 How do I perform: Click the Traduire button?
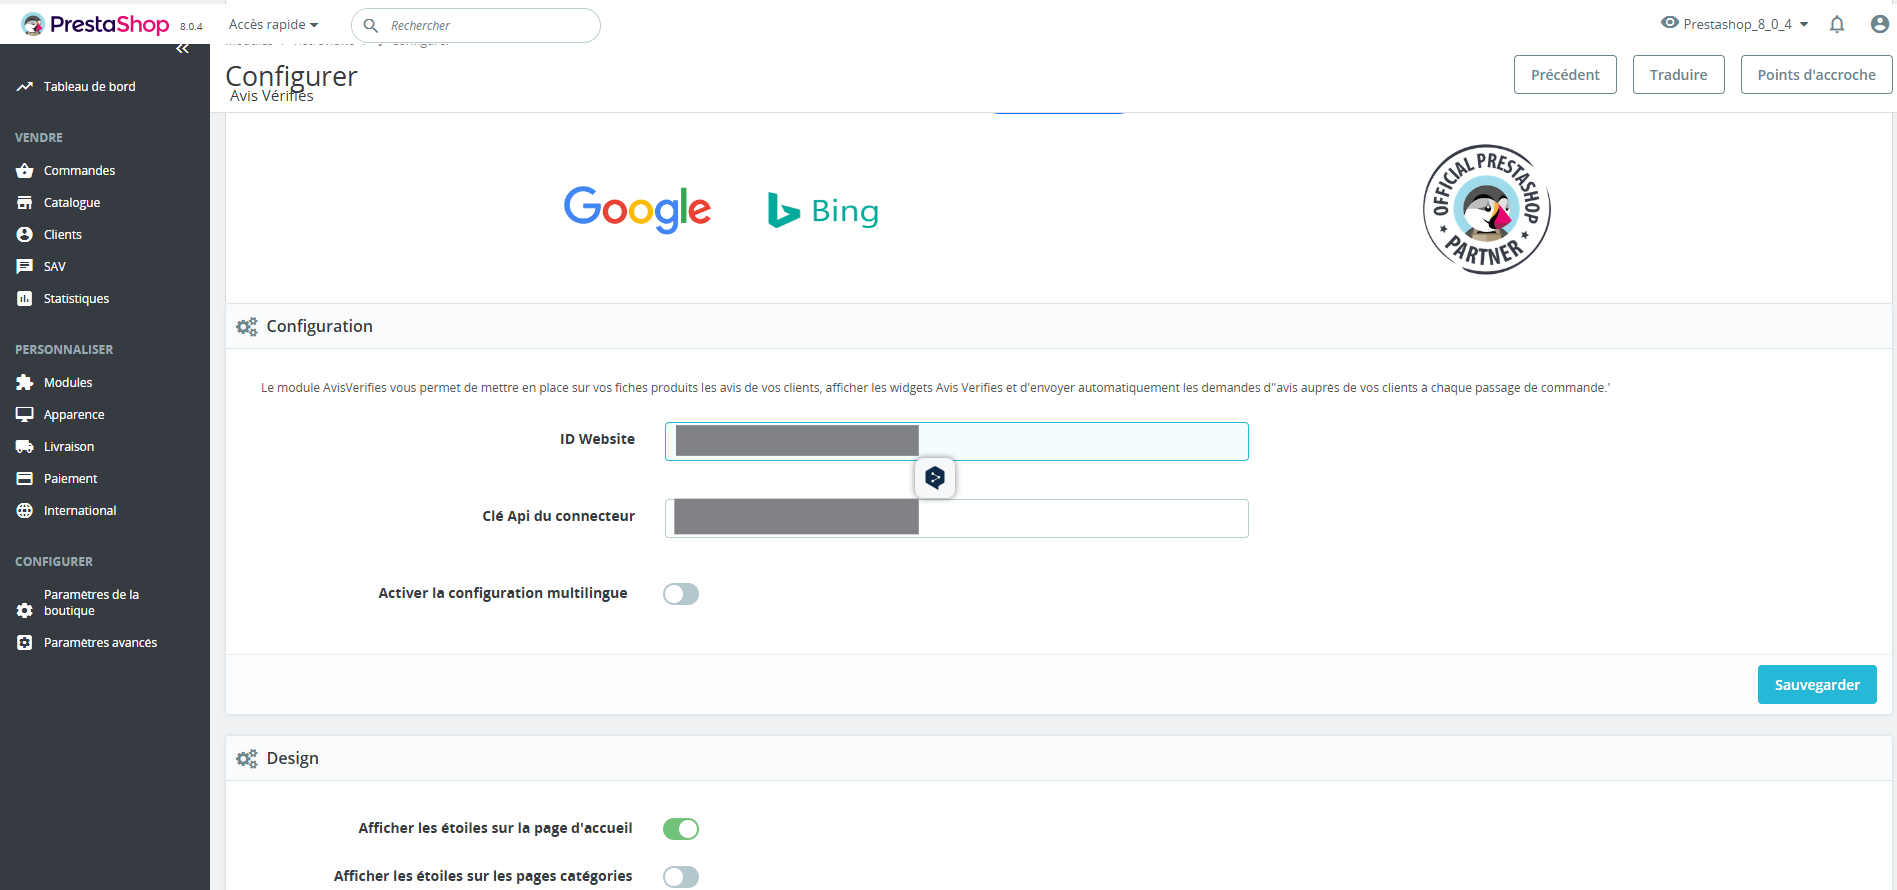[x=1678, y=75]
